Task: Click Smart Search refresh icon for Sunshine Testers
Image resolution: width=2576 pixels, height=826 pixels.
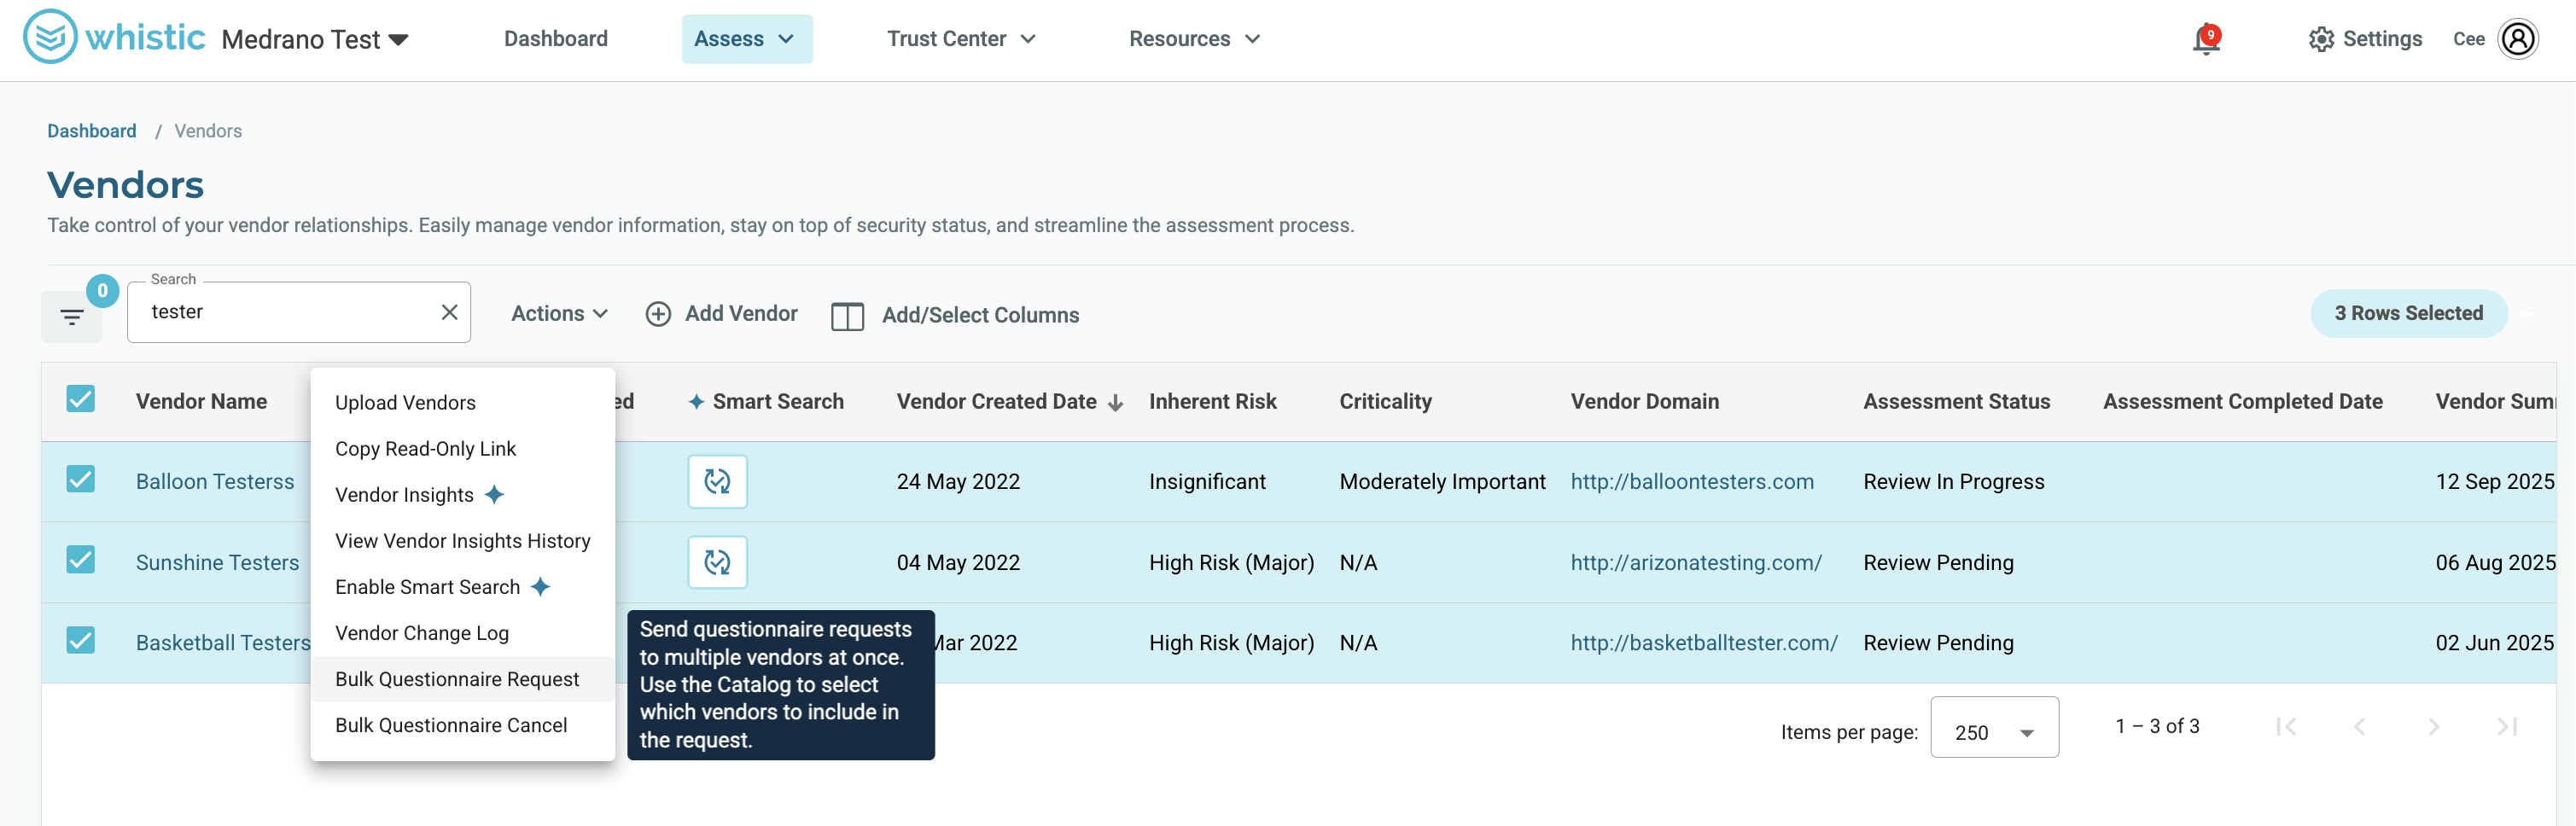Action: 717,562
